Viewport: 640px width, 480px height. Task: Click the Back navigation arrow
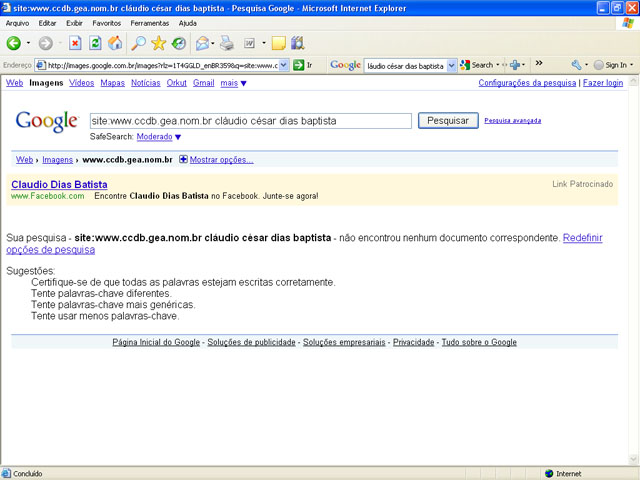(14, 43)
